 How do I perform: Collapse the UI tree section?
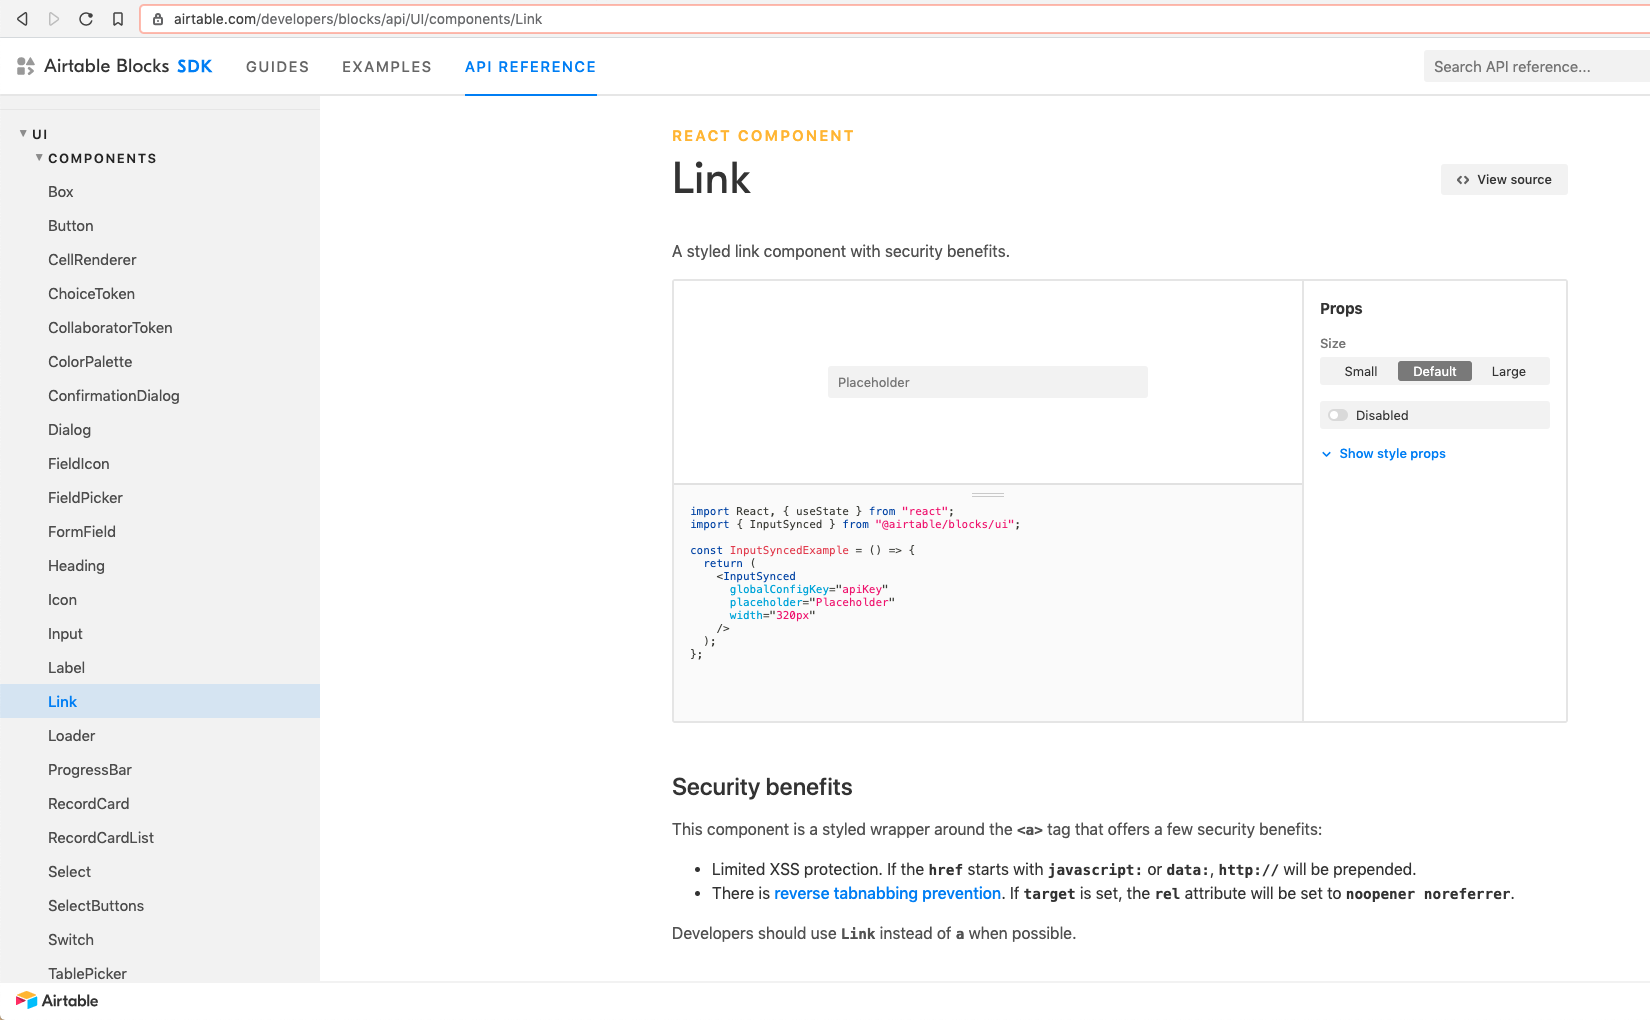tap(23, 133)
